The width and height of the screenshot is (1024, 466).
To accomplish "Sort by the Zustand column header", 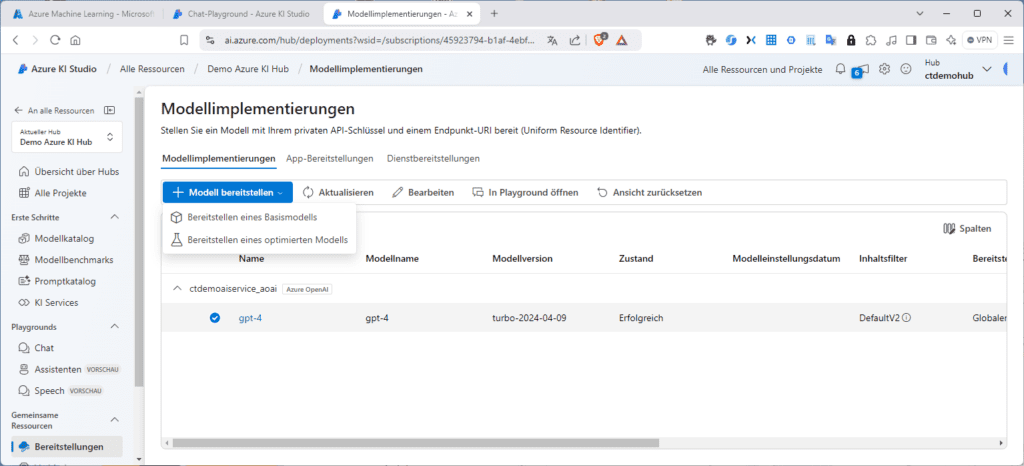I will [635, 258].
